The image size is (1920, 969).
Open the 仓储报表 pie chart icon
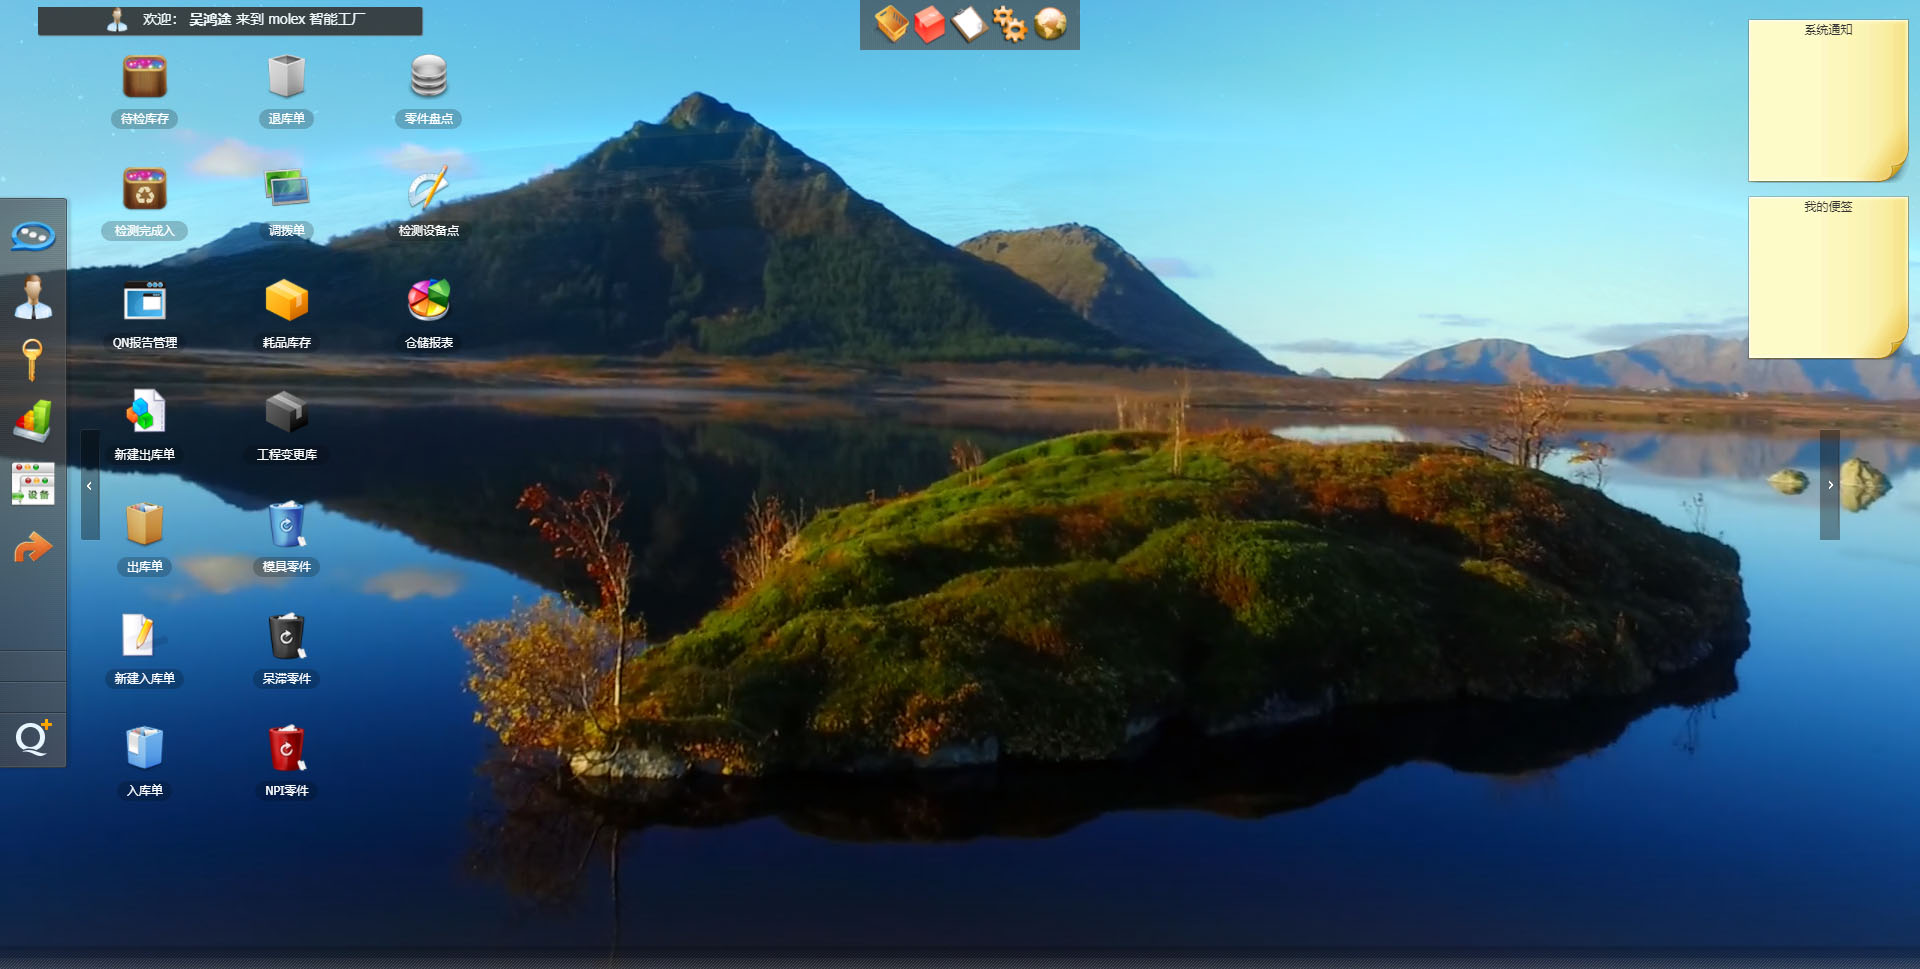[428, 301]
